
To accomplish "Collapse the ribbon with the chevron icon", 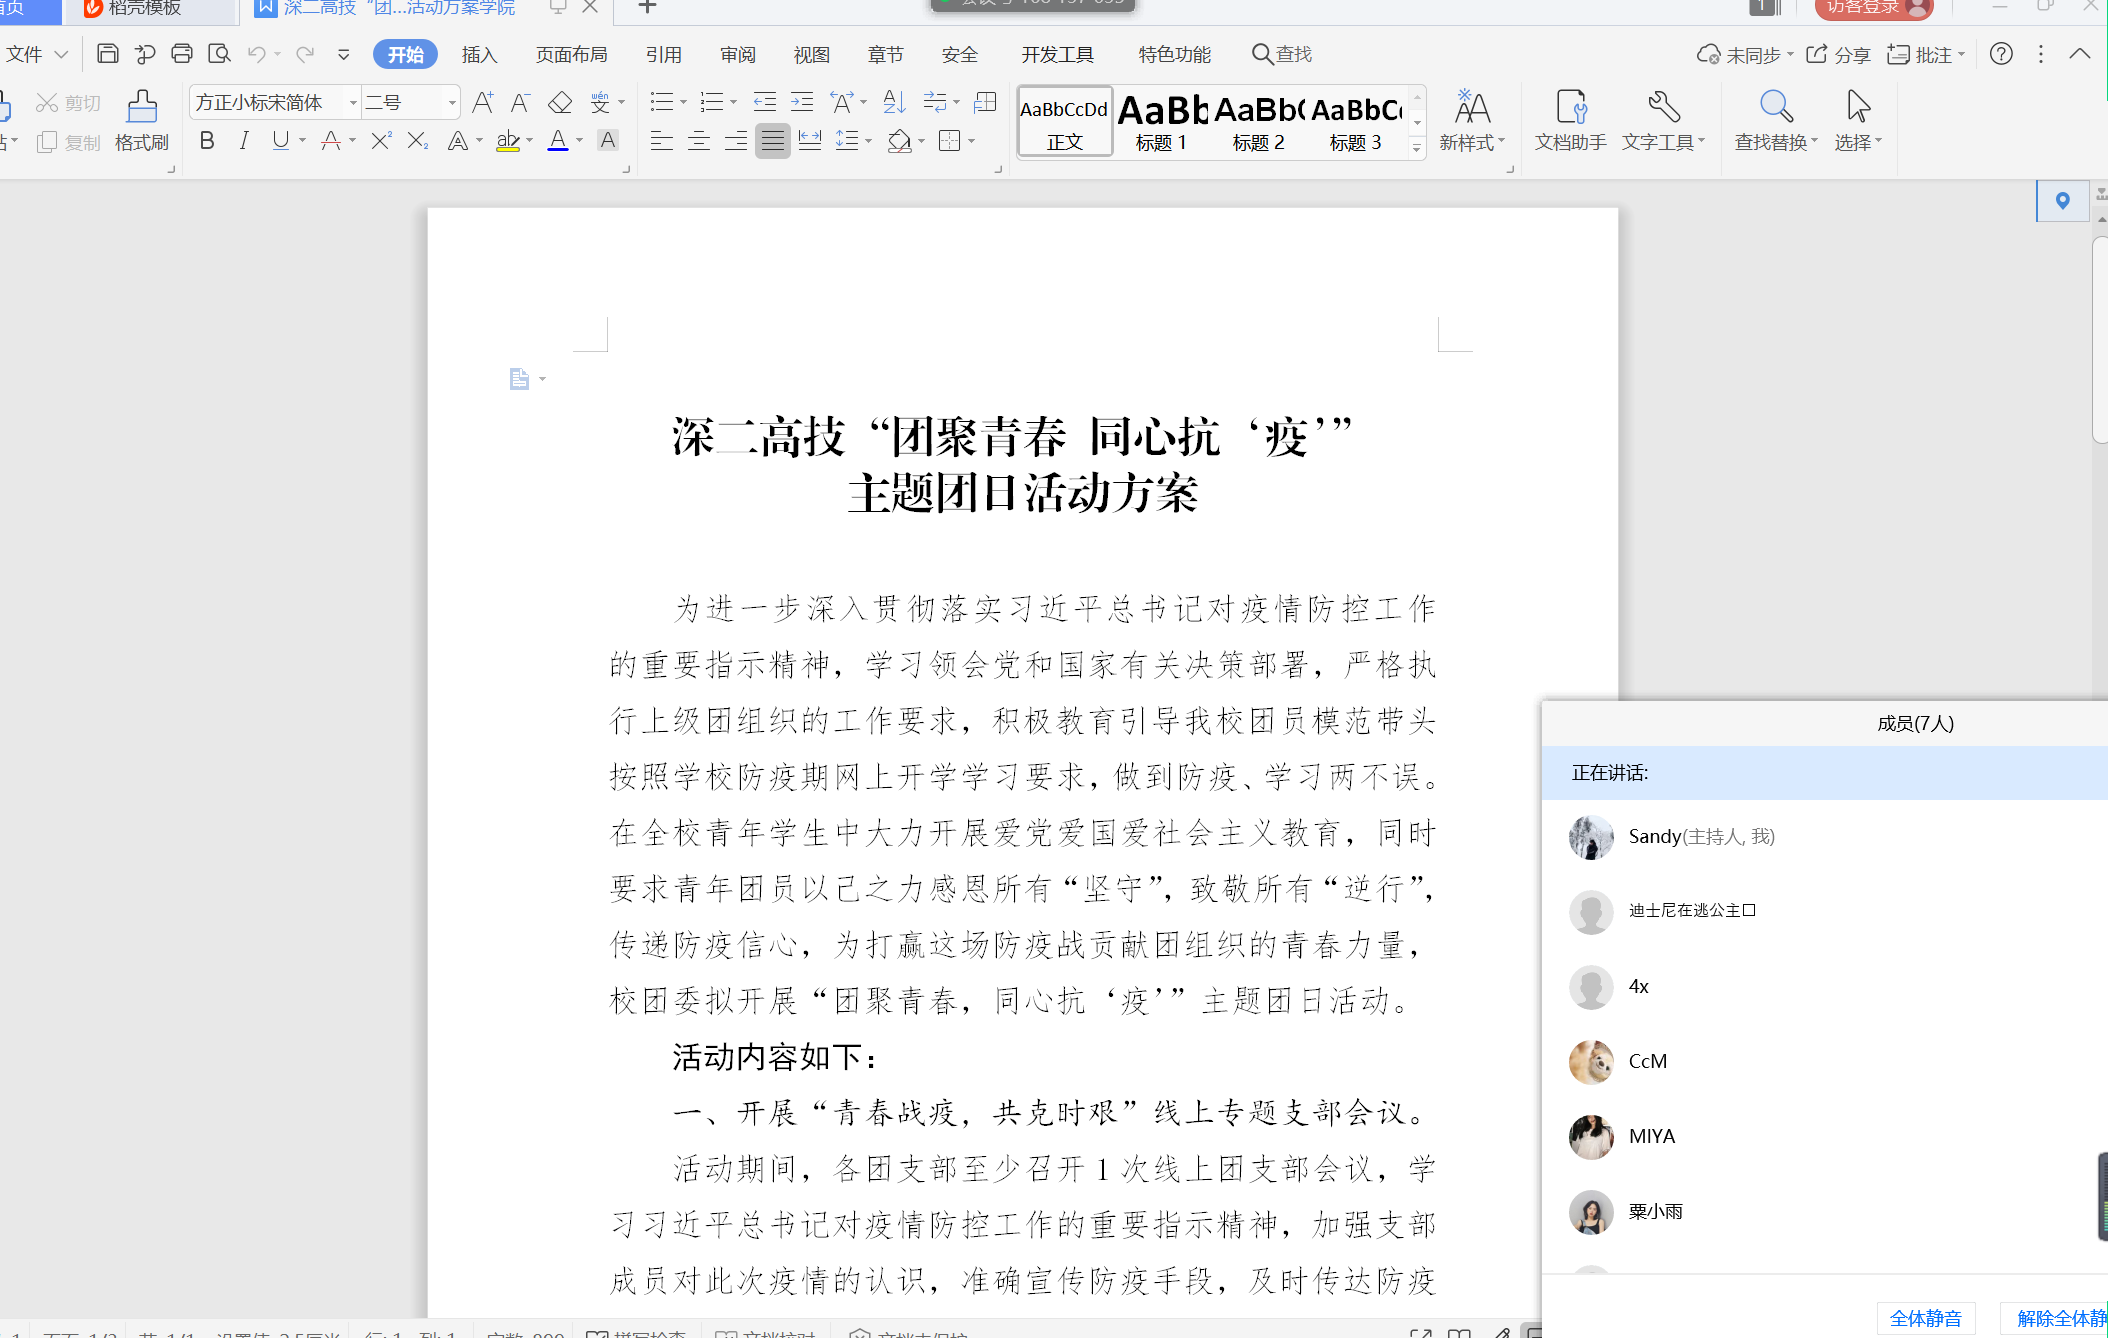I will click(2080, 54).
